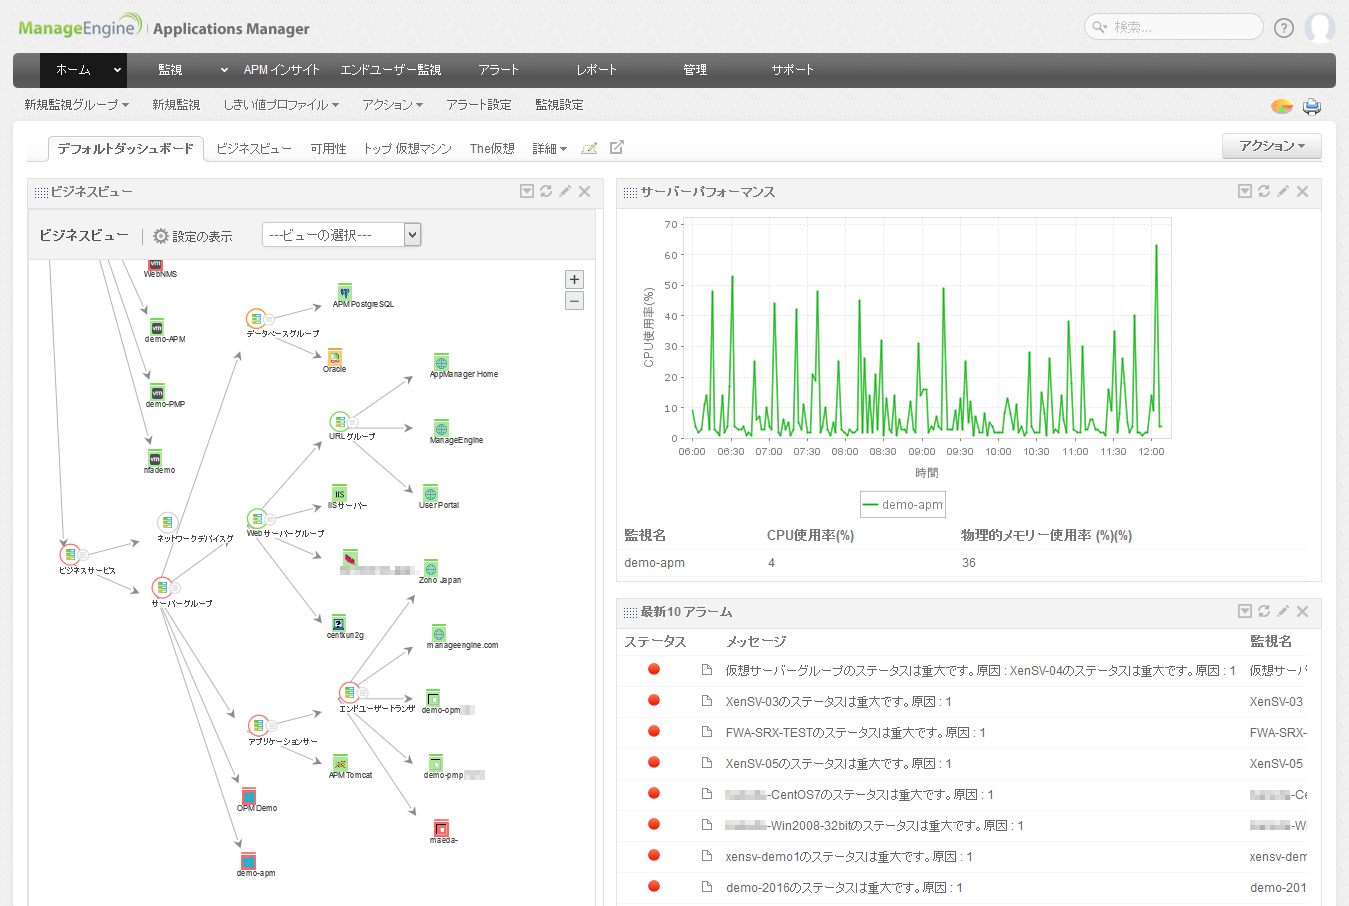Click the edit dashboard pencil icon beside 詳細
This screenshot has width=1349, height=906.
click(589, 148)
